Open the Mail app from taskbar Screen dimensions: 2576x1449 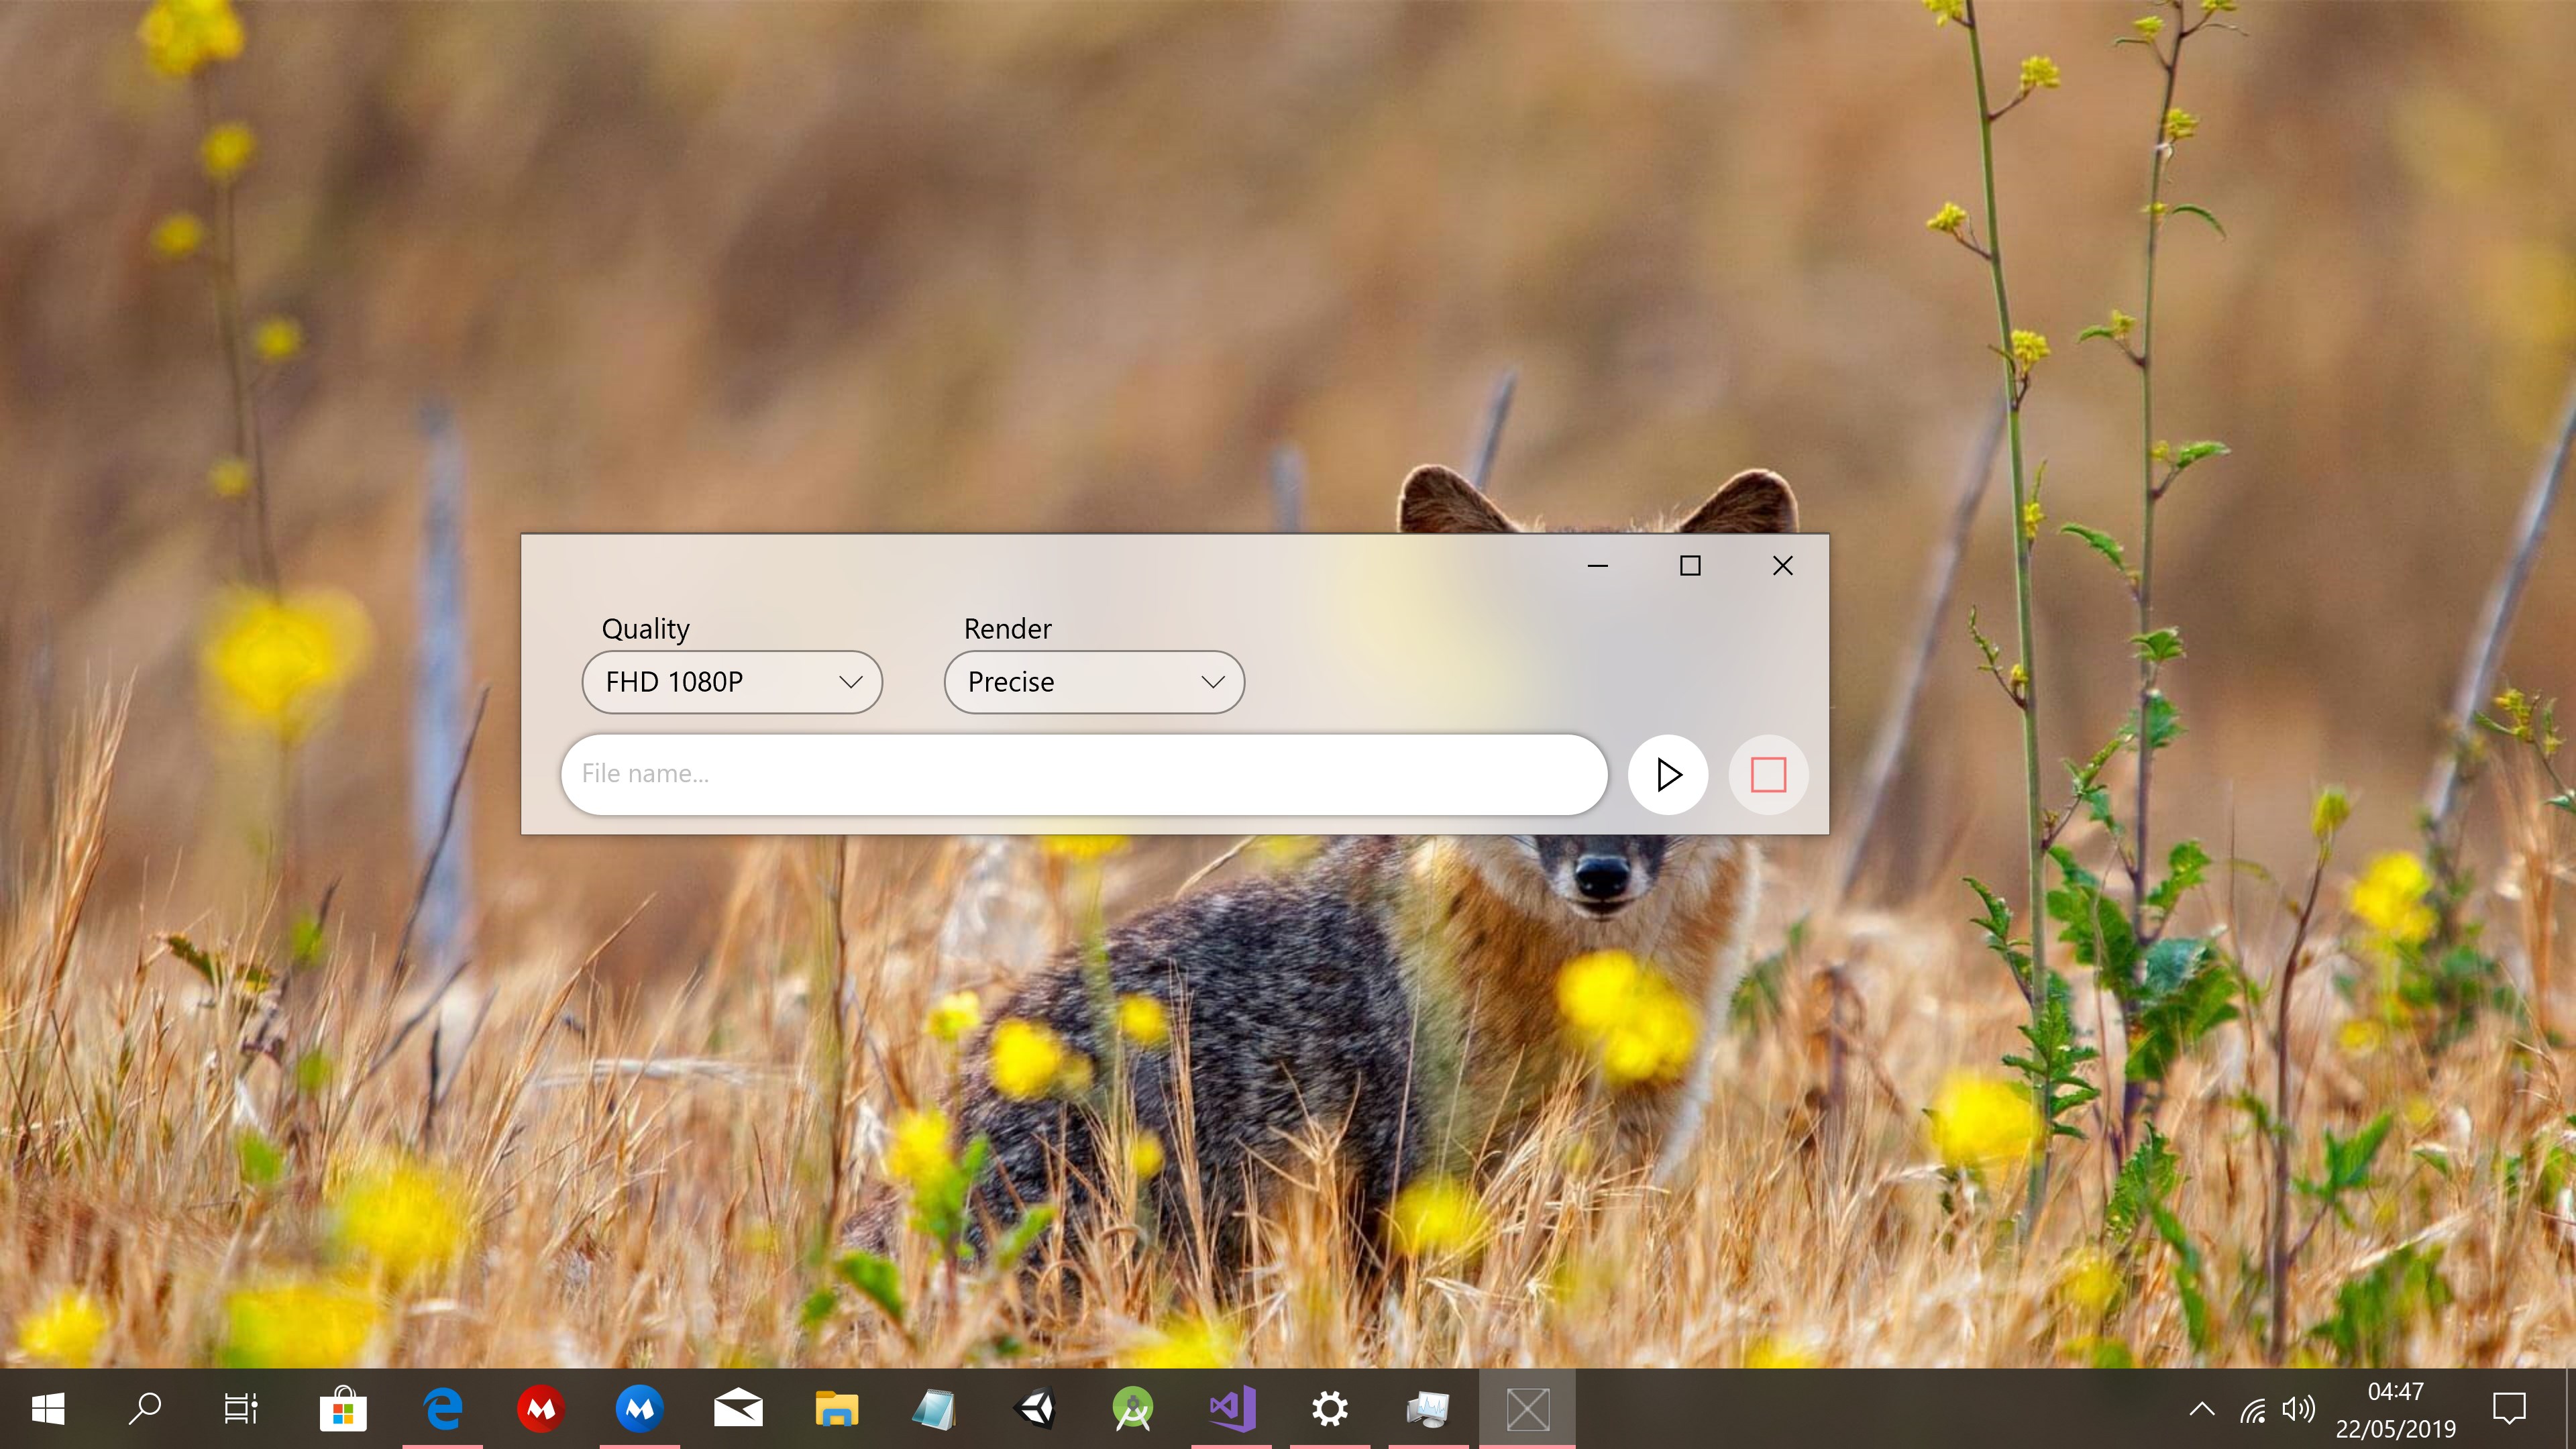738,1409
